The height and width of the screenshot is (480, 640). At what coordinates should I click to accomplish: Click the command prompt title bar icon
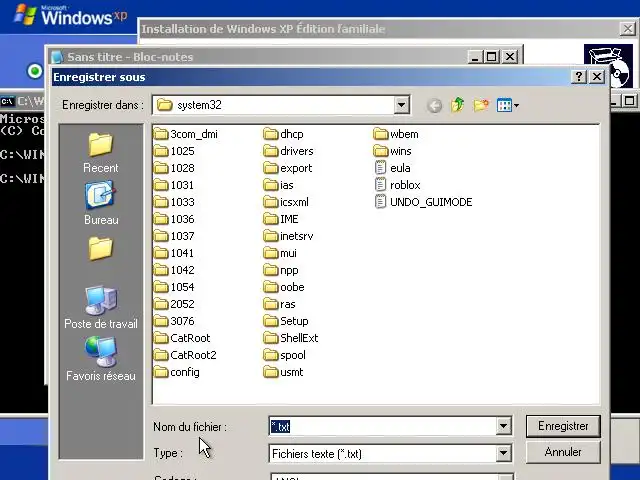(x=7, y=101)
